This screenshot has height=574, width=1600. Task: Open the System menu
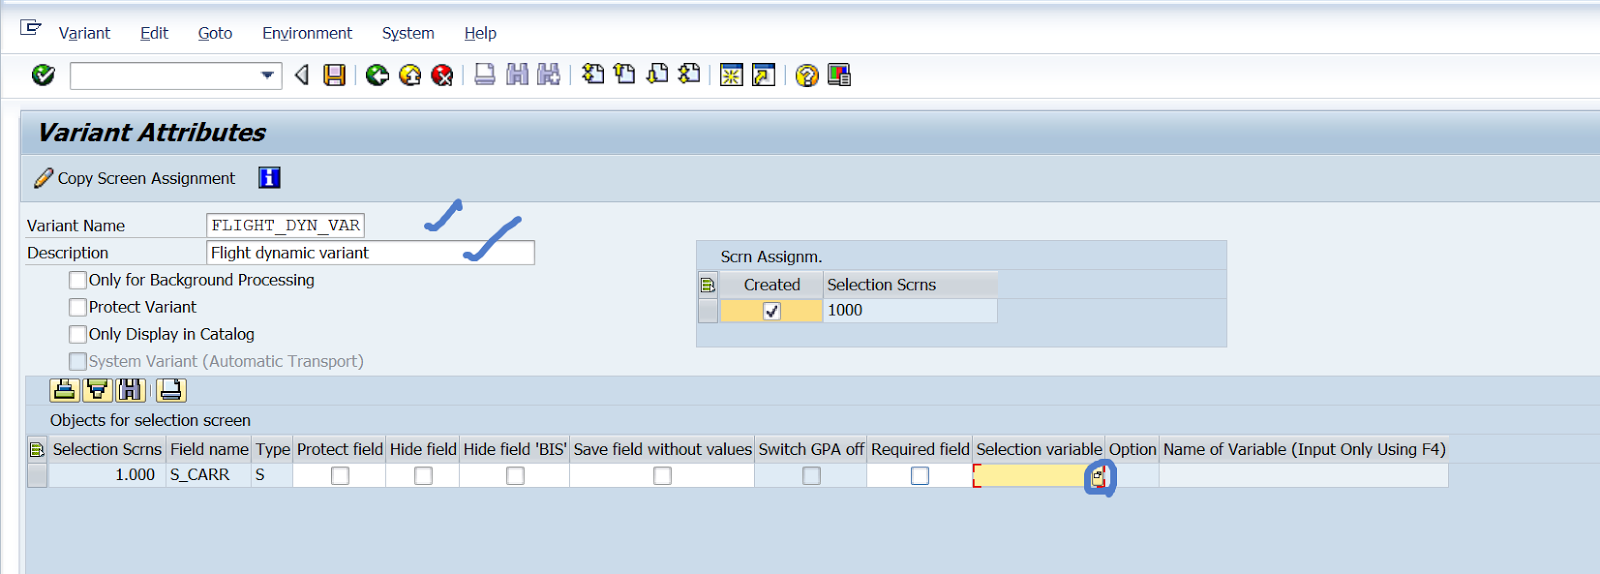pos(408,33)
